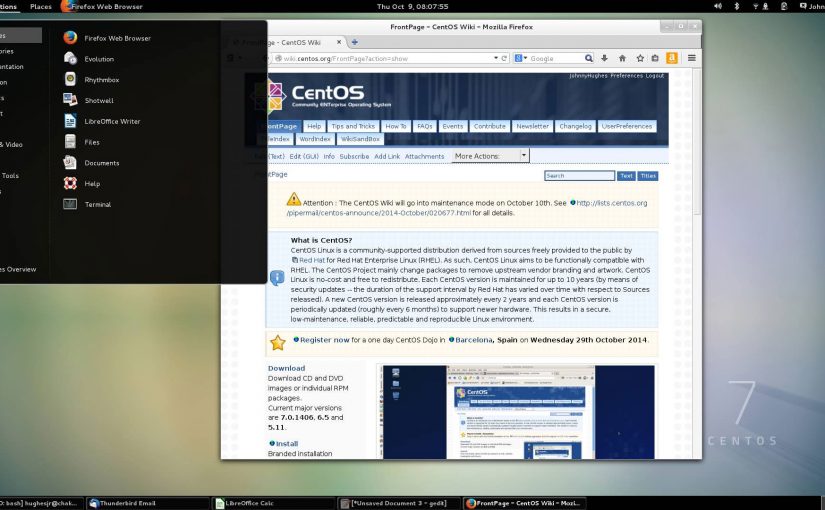Viewport: 825px width, 510px height.
Task: Click the Firefox URL address bar
Action: 387,58
